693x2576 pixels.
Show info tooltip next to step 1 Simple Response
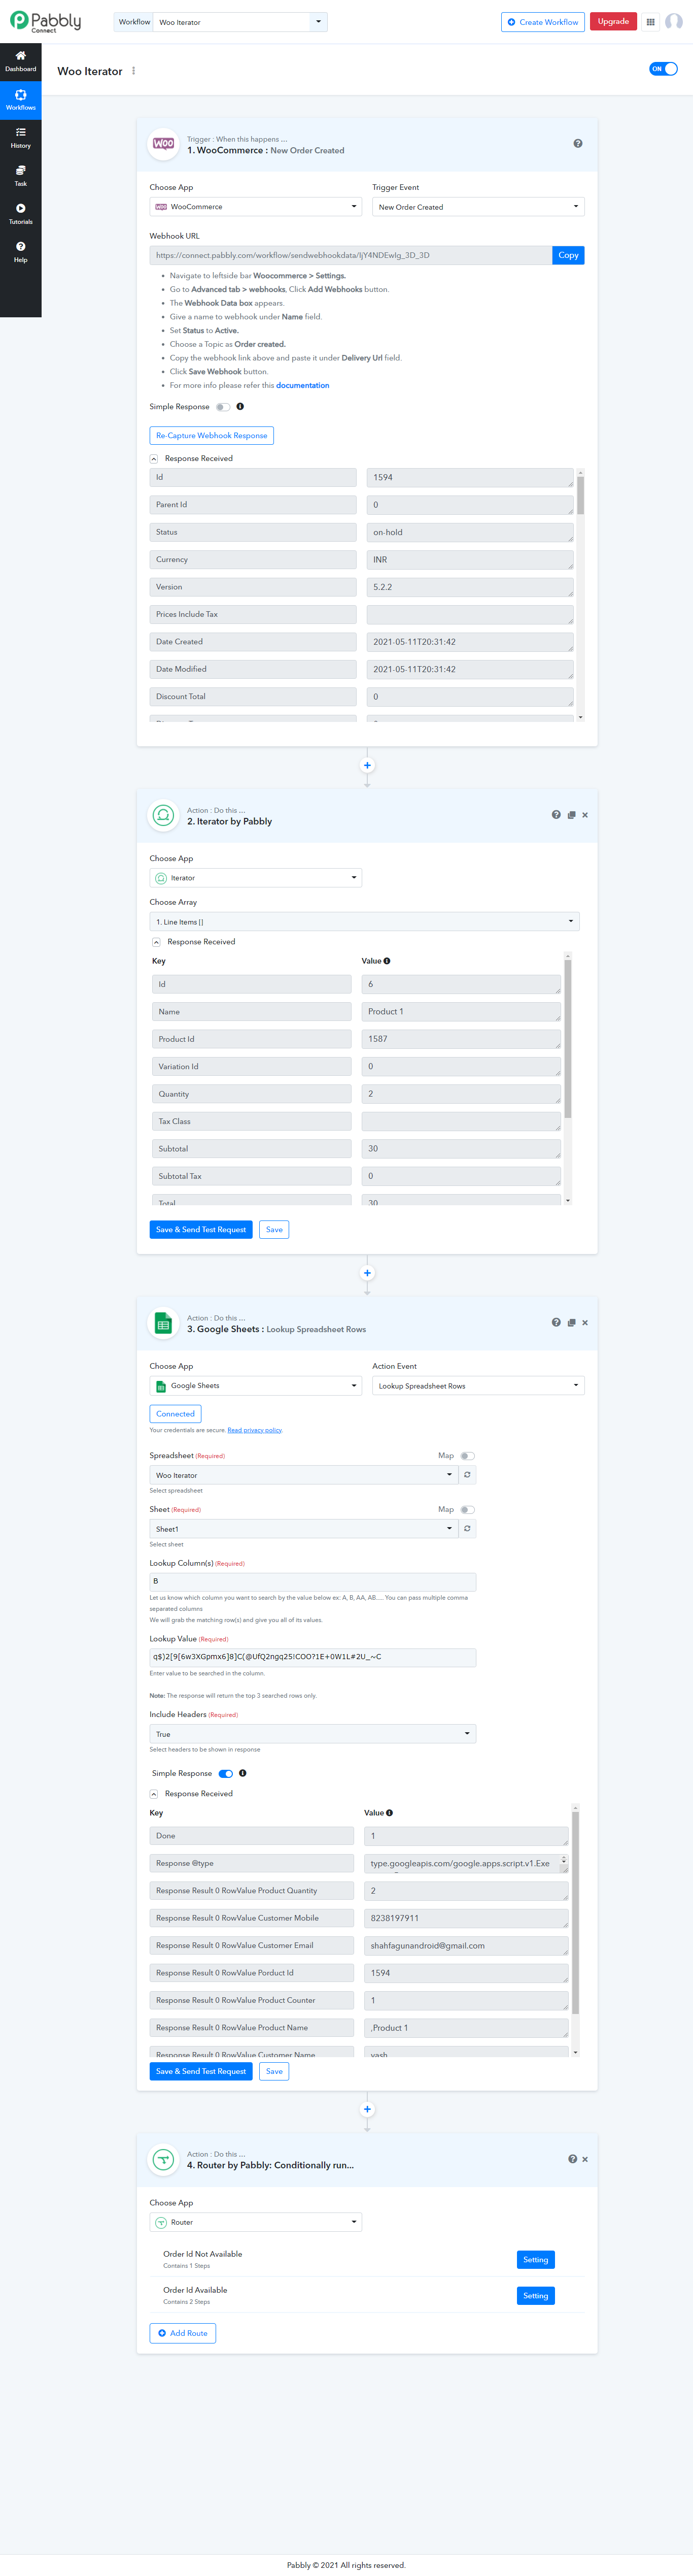point(240,407)
